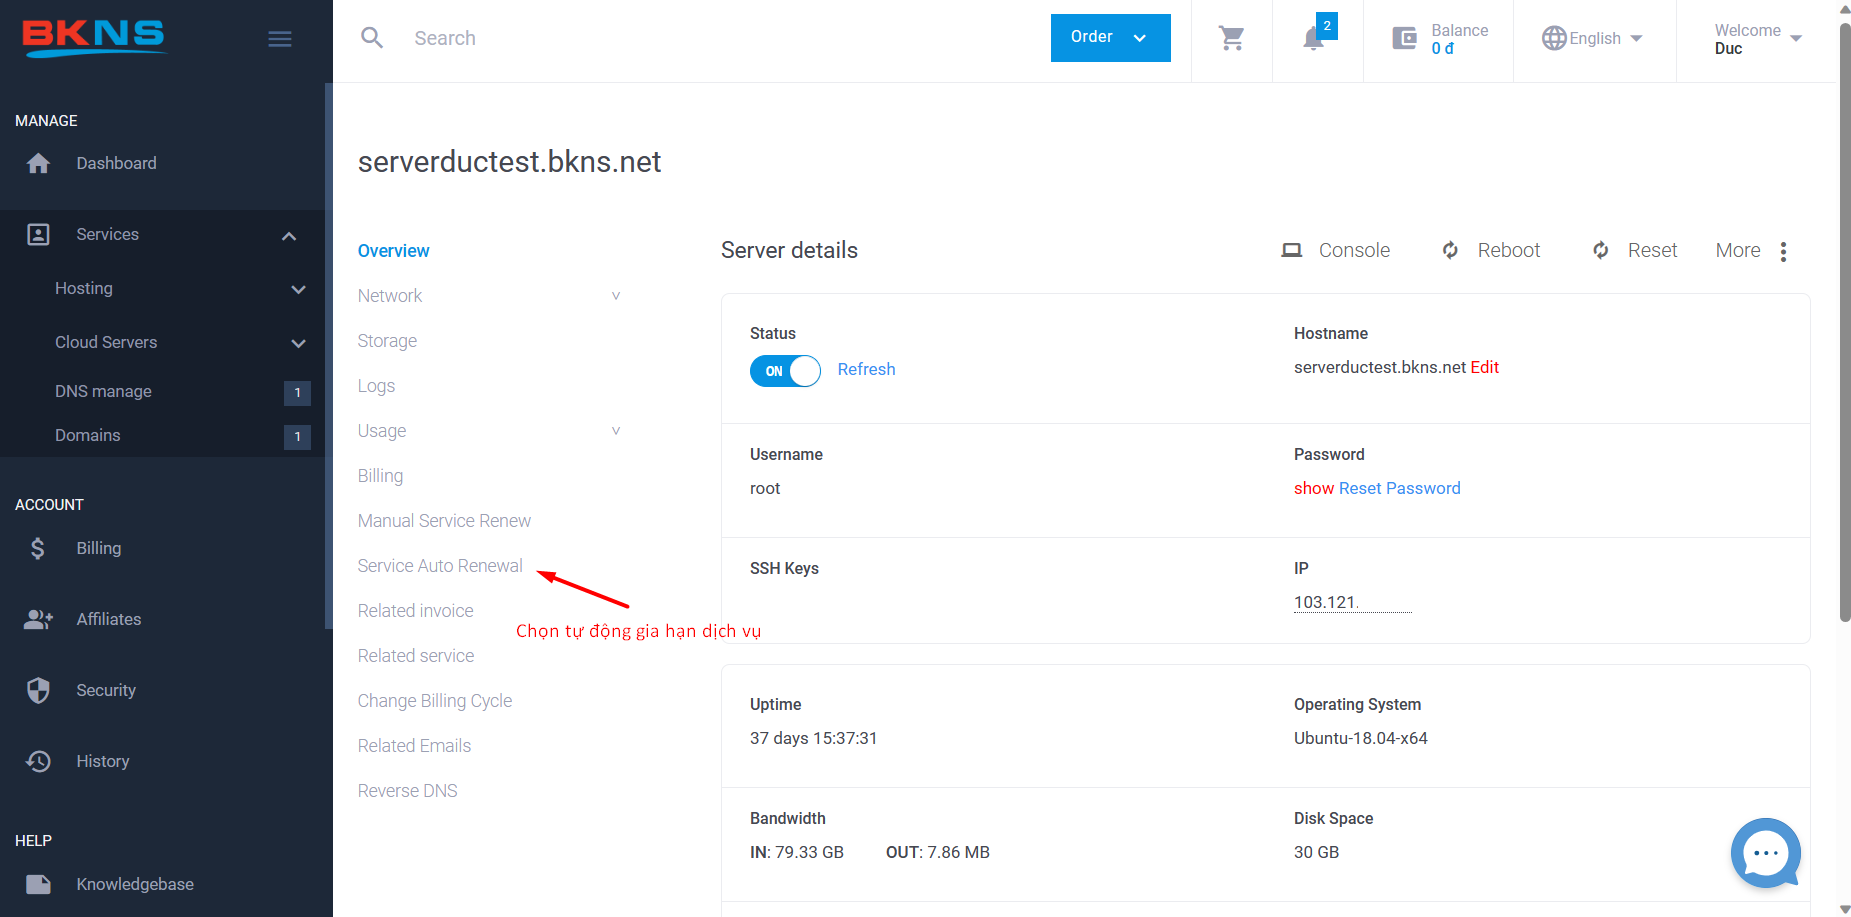Click the Affiliates people icon
The width and height of the screenshot is (1851, 917).
tap(38, 619)
